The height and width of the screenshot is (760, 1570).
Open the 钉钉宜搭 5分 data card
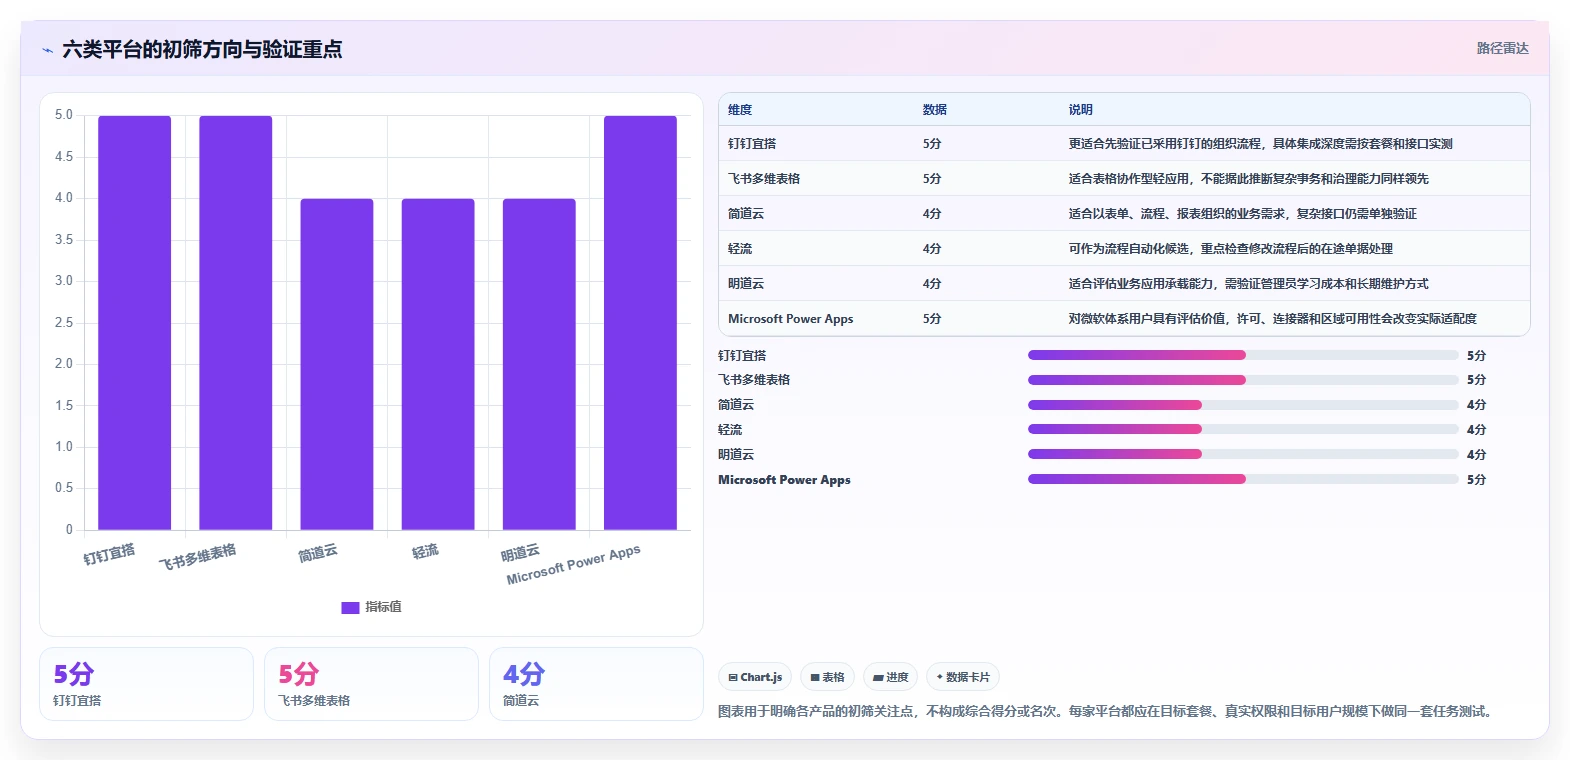pyautogui.click(x=146, y=684)
